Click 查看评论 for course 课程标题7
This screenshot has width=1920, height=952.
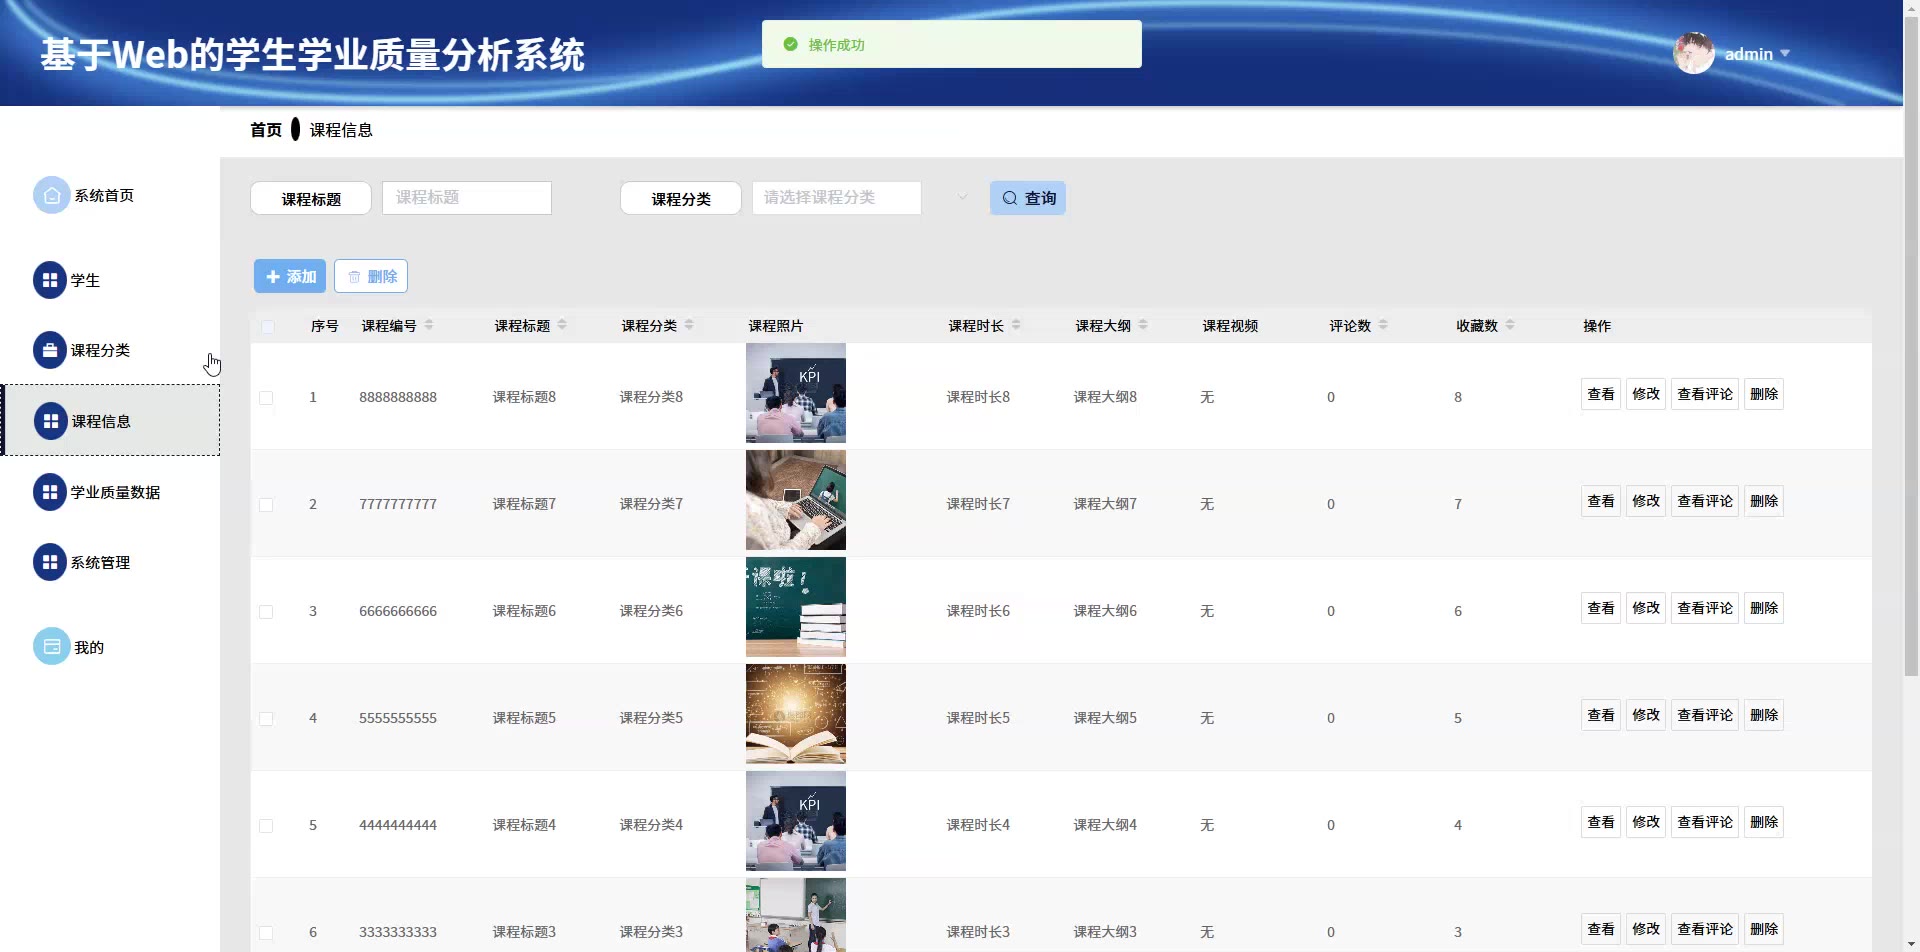coord(1705,501)
